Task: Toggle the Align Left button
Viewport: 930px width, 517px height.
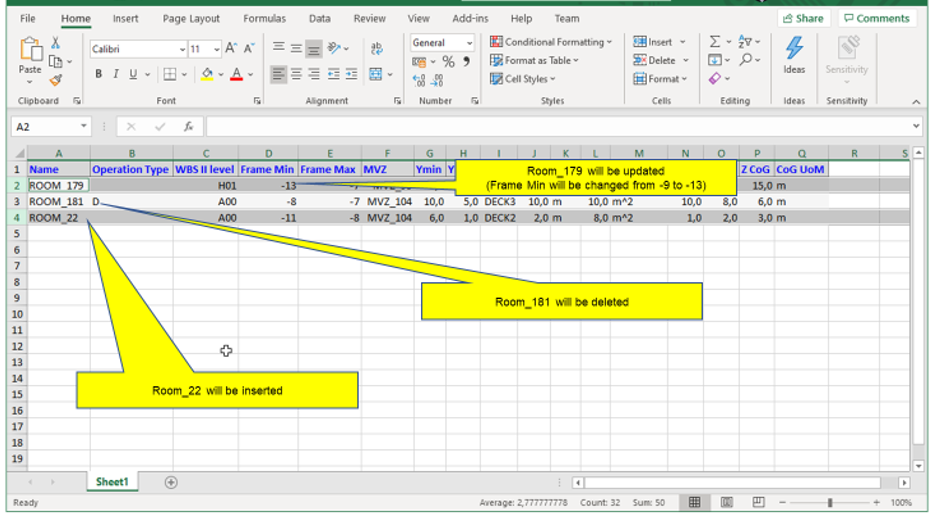Action: point(277,74)
